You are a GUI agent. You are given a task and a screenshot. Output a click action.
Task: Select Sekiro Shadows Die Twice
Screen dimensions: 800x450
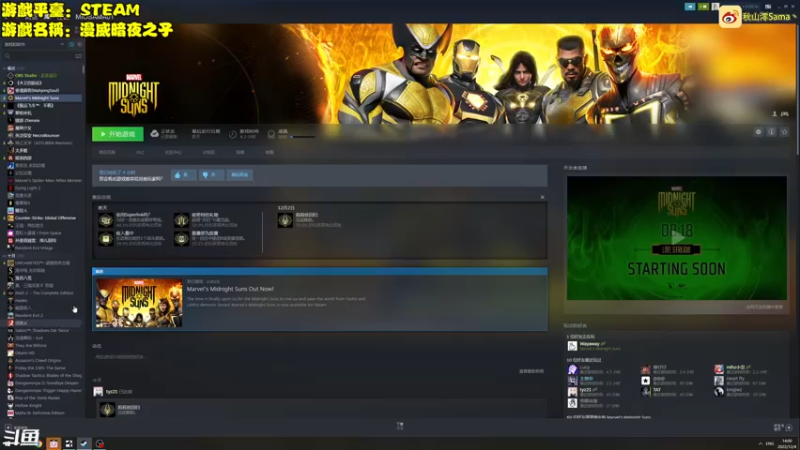[x=42, y=331]
